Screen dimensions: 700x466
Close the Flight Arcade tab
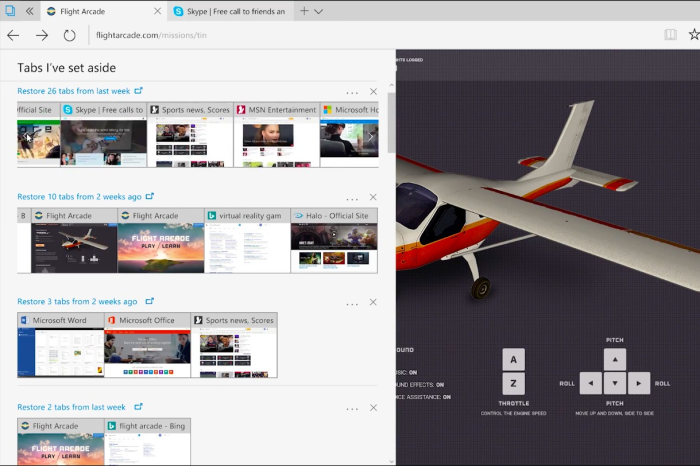tap(157, 11)
